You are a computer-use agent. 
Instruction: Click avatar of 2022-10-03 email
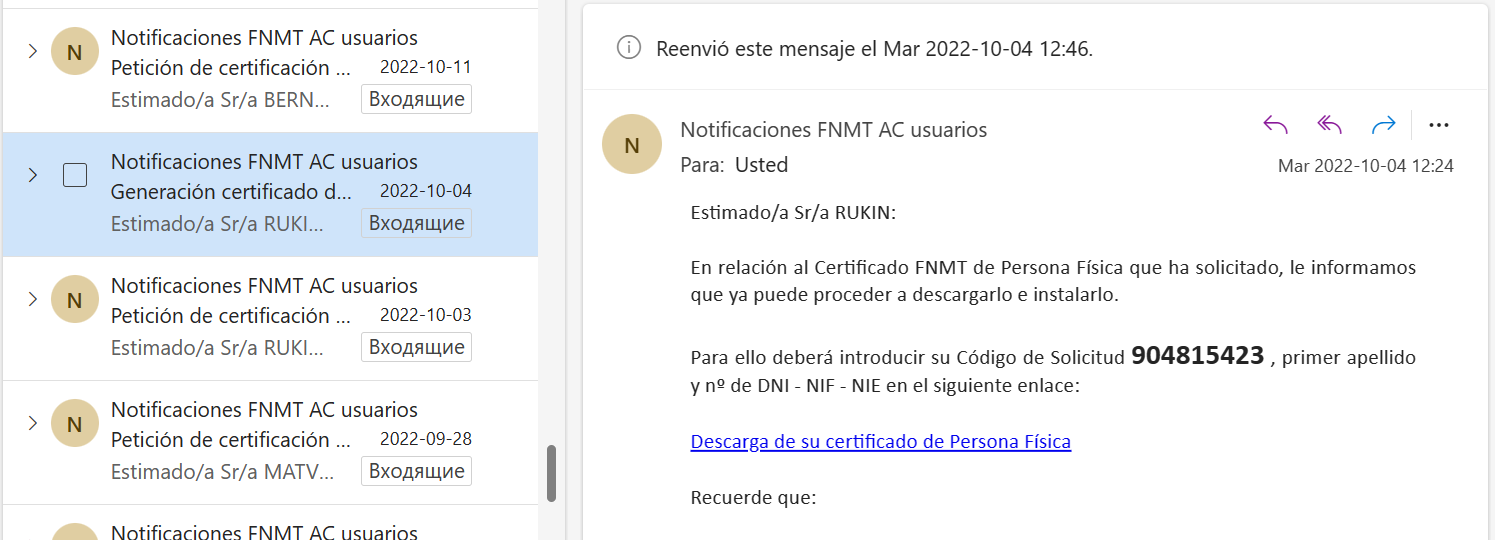[x=74, y=300]
